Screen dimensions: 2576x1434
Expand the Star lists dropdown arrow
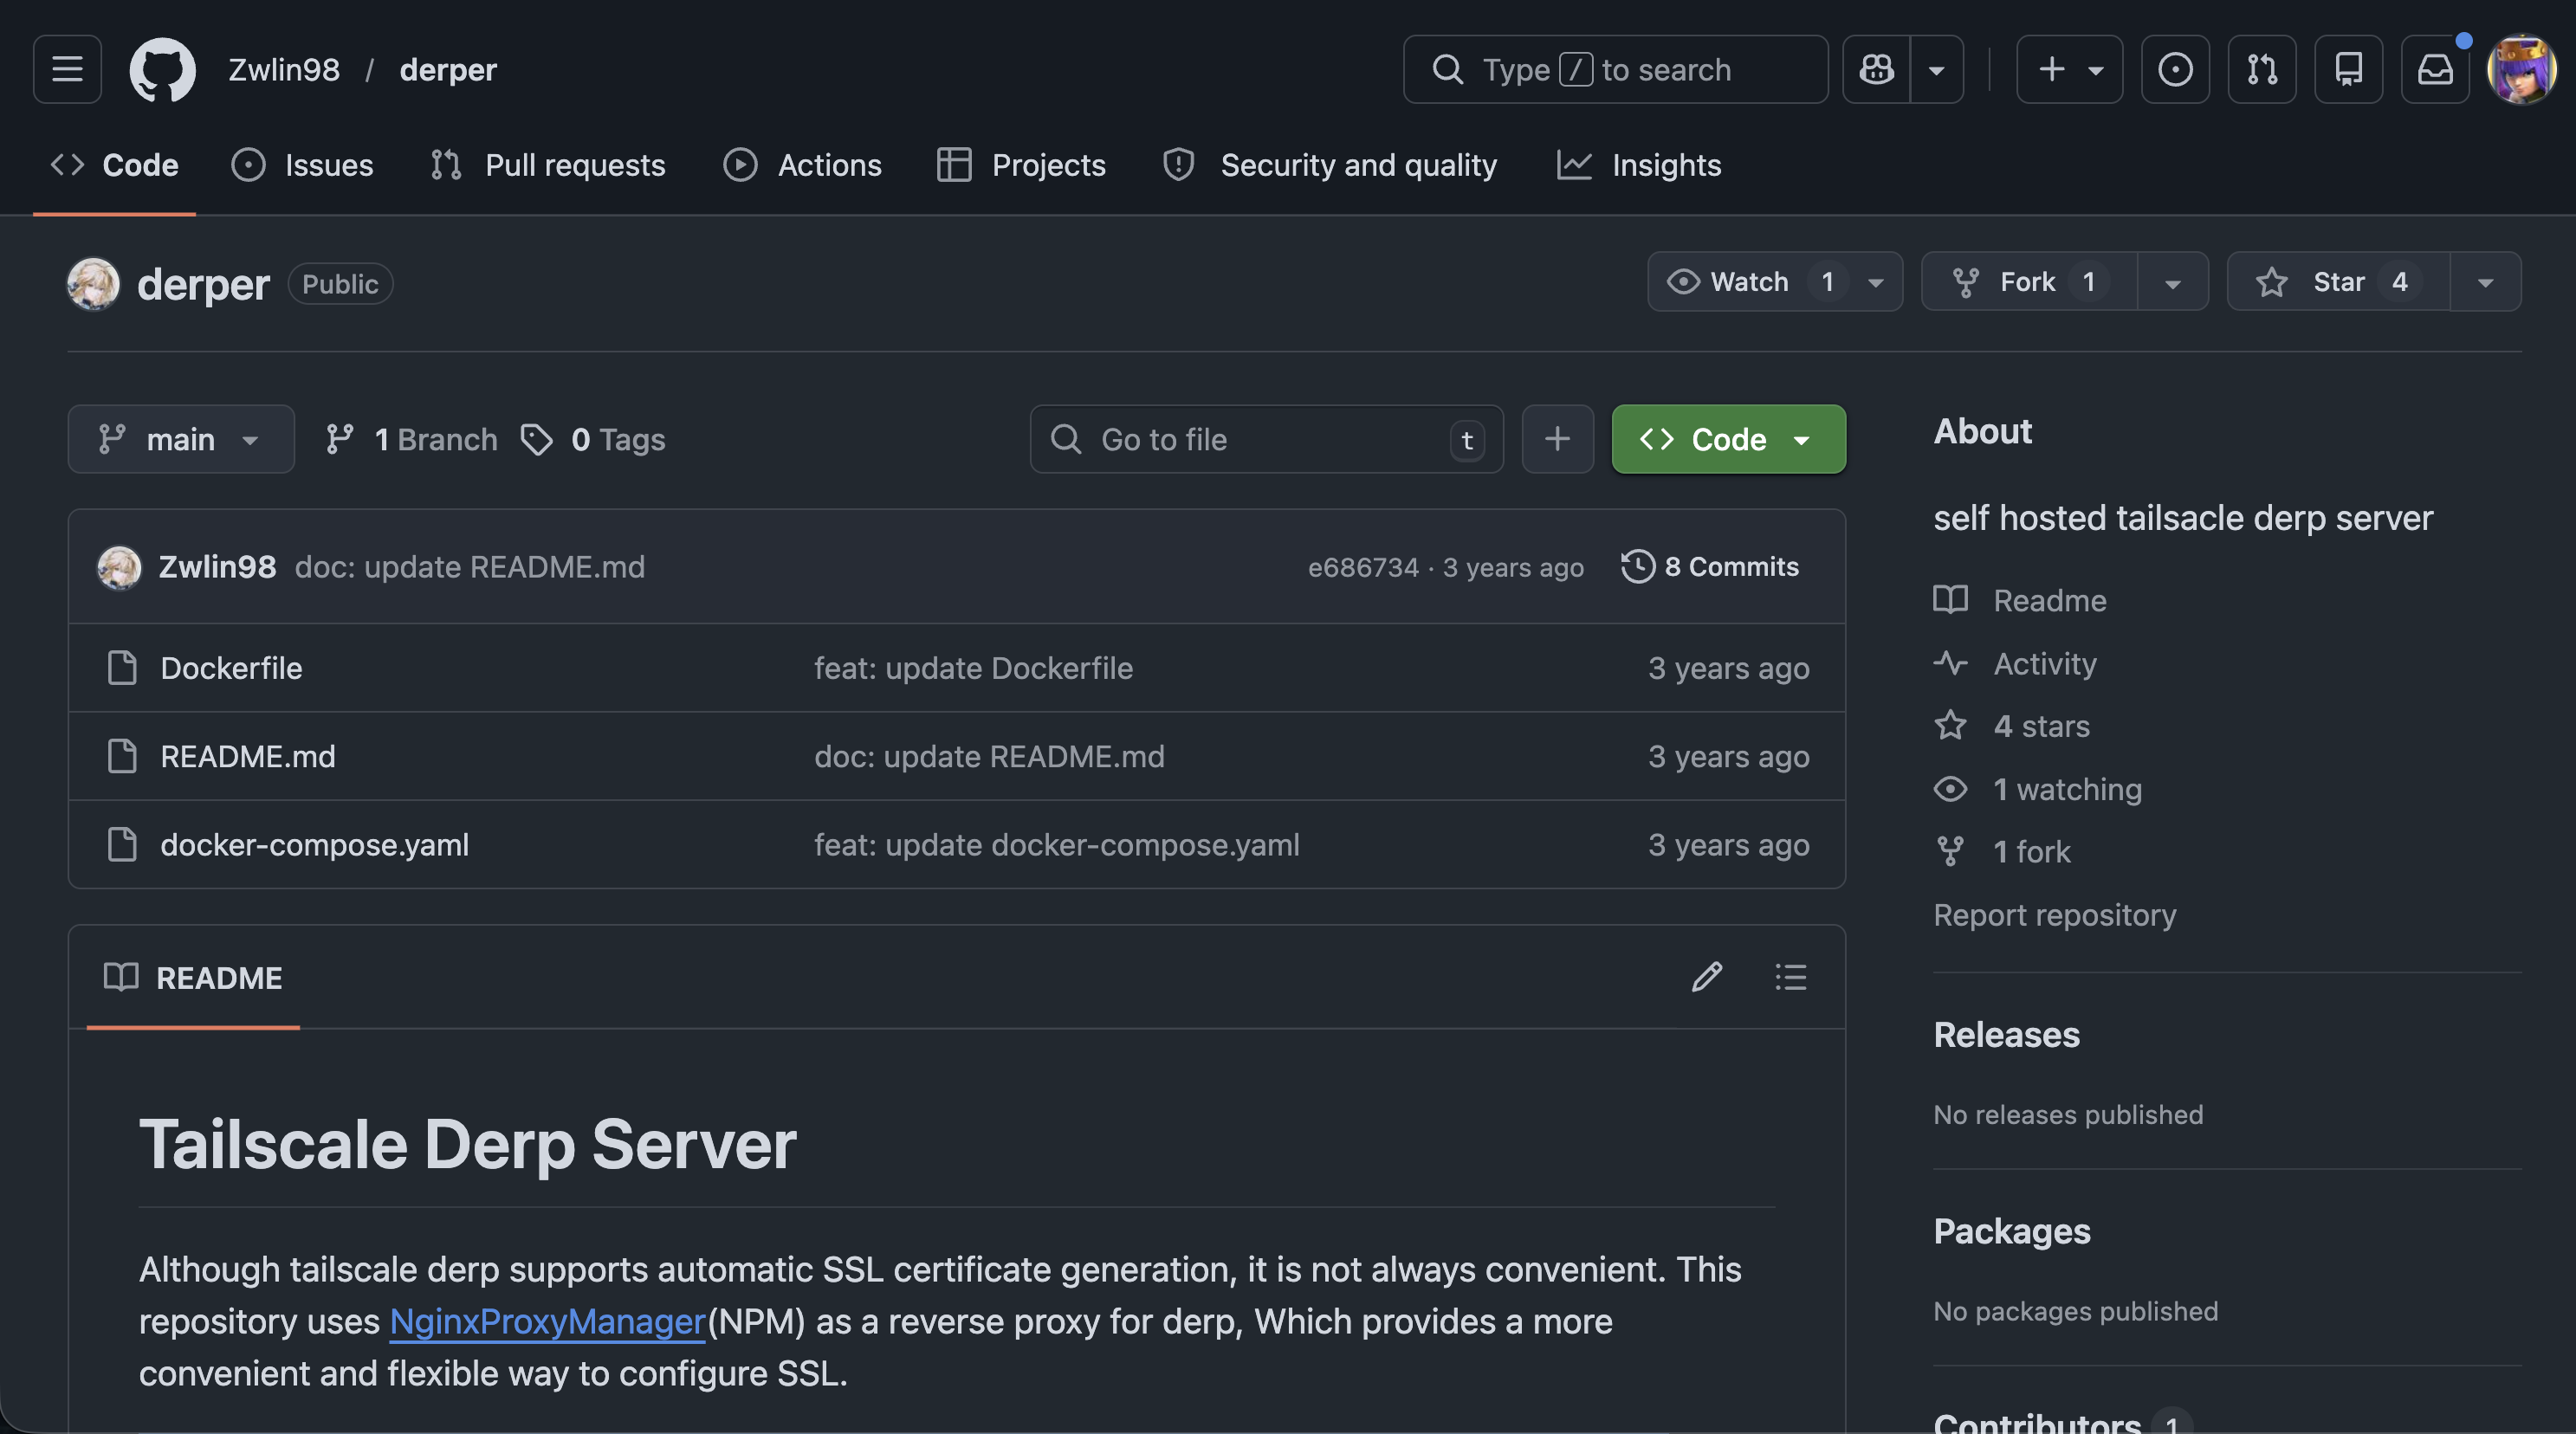[x=2485, y=282]
